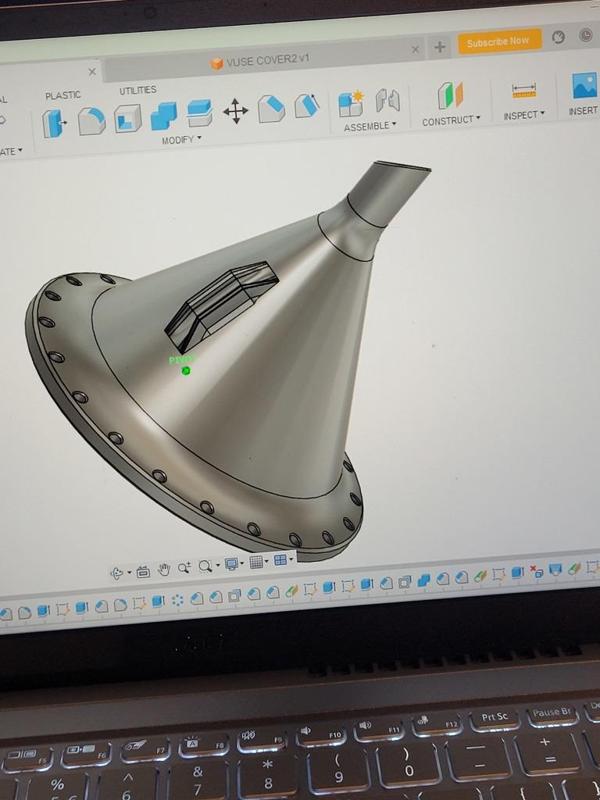Open the Grid and Snaps dropdown arrow
Screen dimensions: 600x800
(x=267, y=561)
